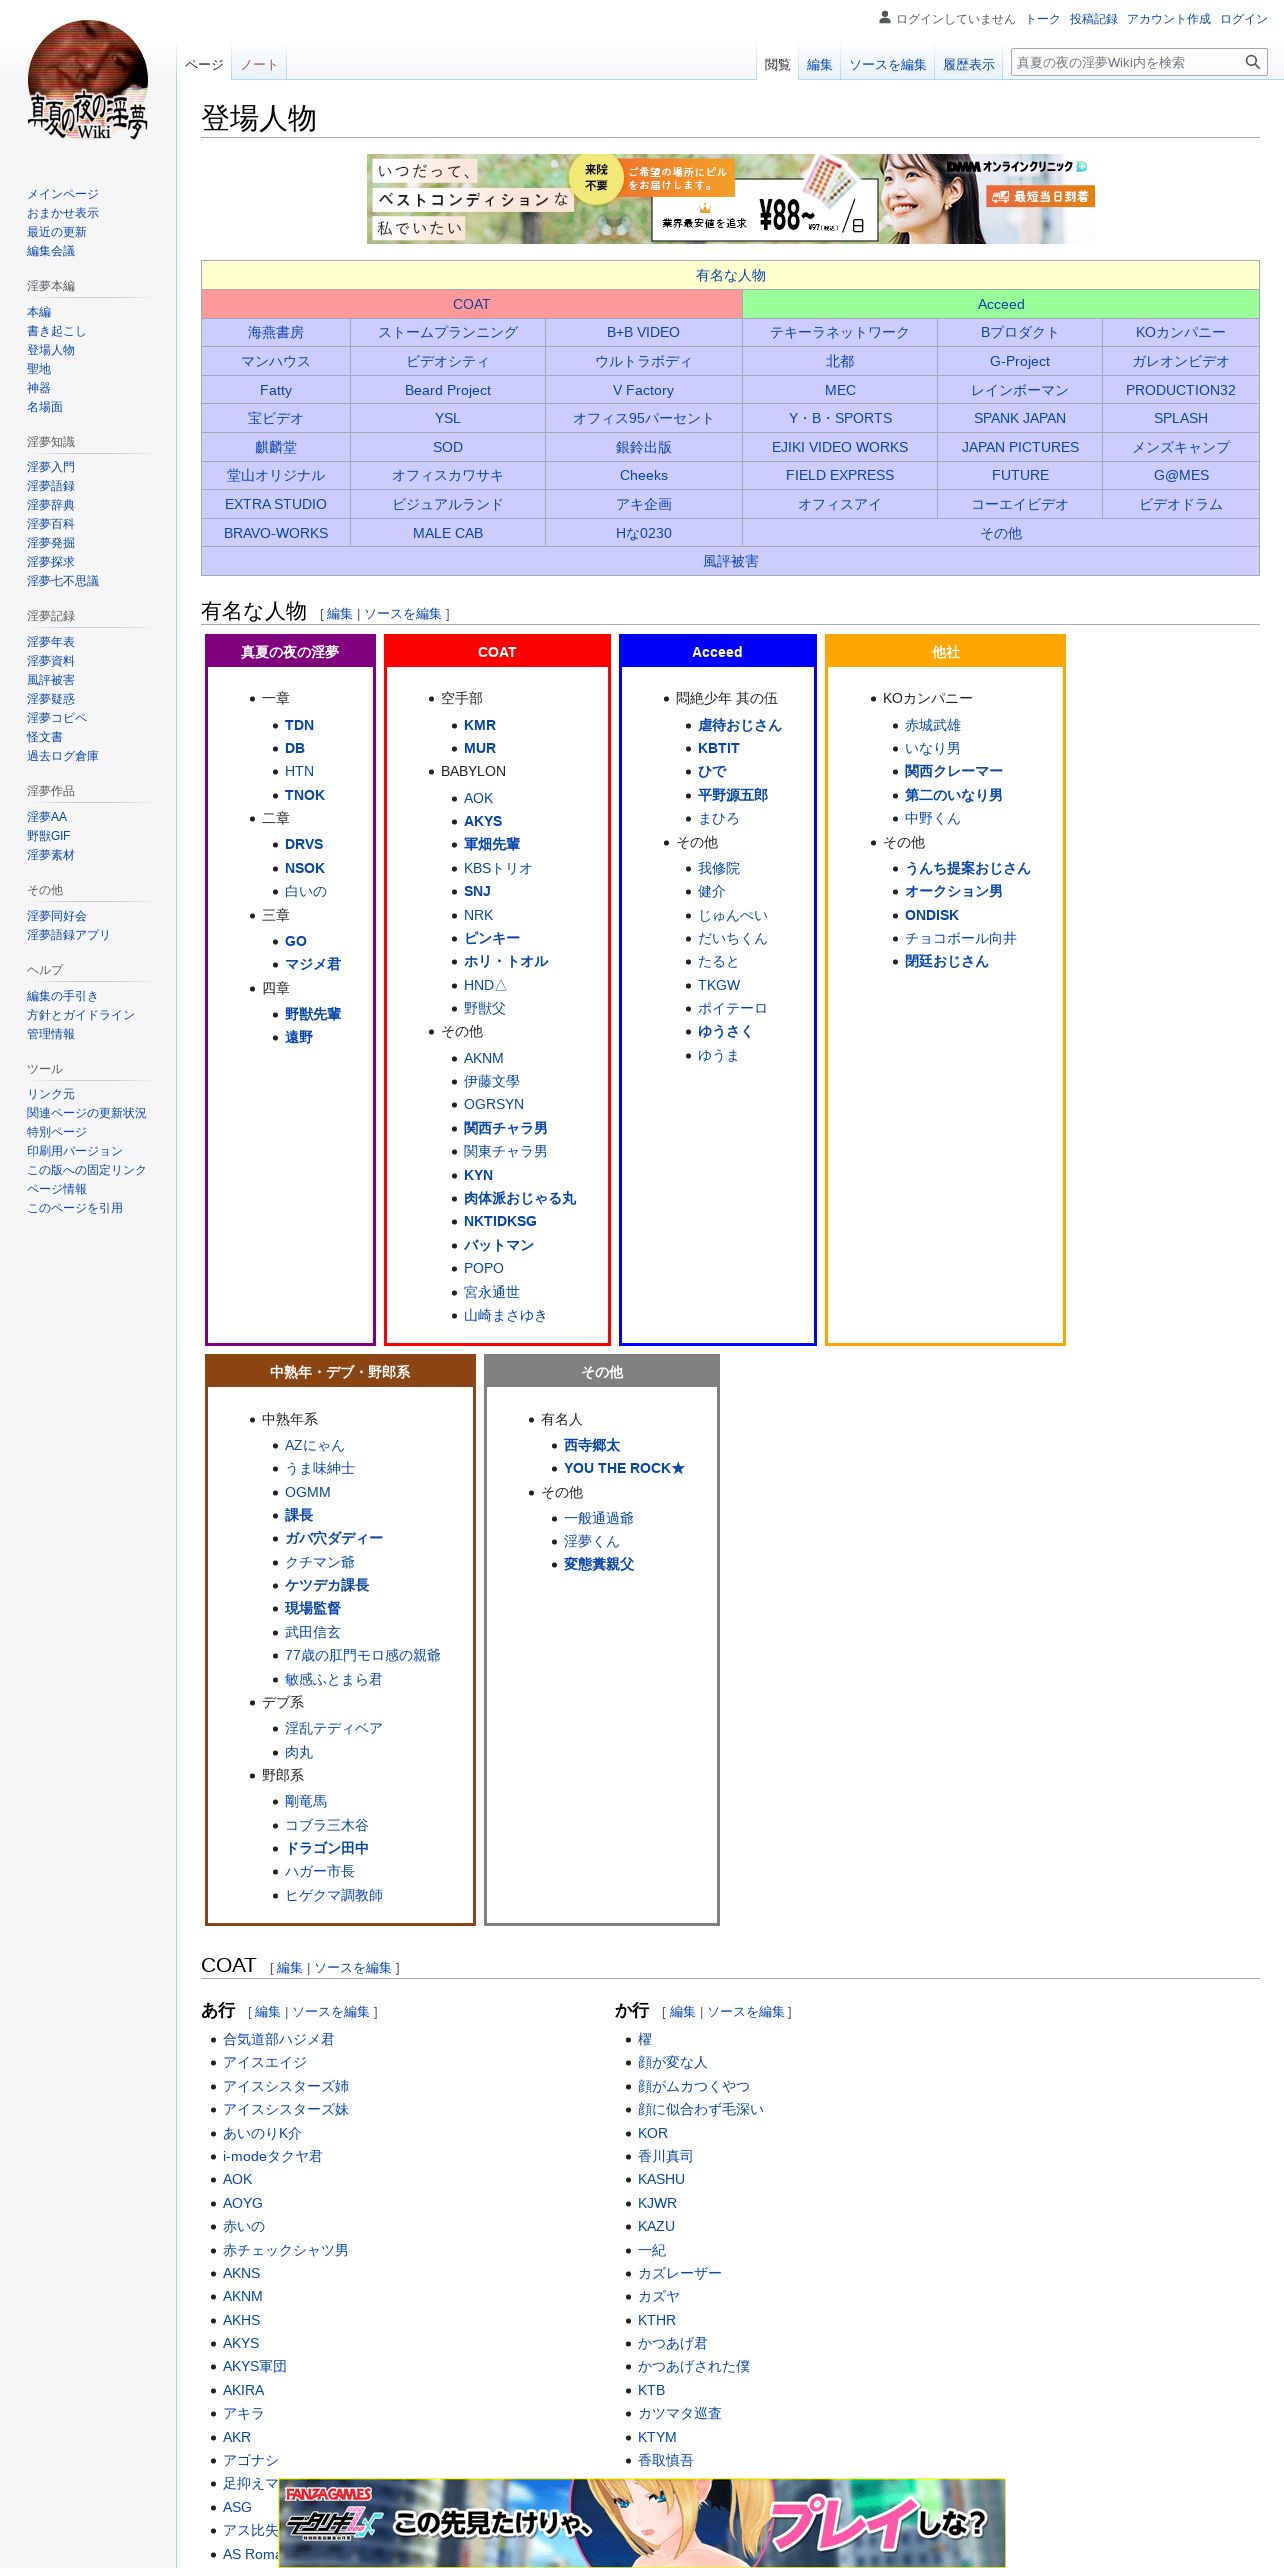This screenshot has width=1284, height=2568.
Task: Open リンク元 tools link
Action: point(51,1094)
